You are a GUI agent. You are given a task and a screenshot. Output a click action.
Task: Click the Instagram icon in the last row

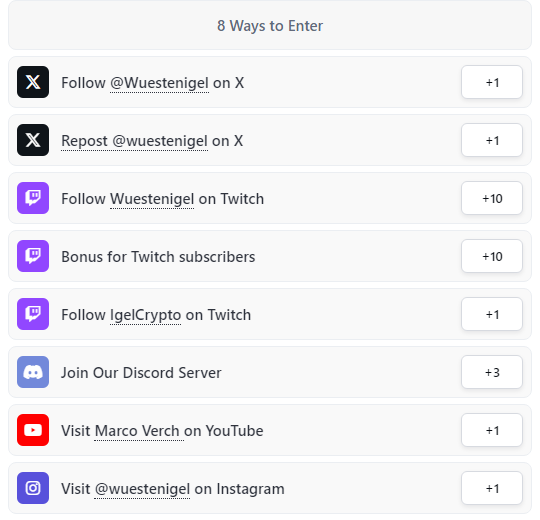(33, 488)
